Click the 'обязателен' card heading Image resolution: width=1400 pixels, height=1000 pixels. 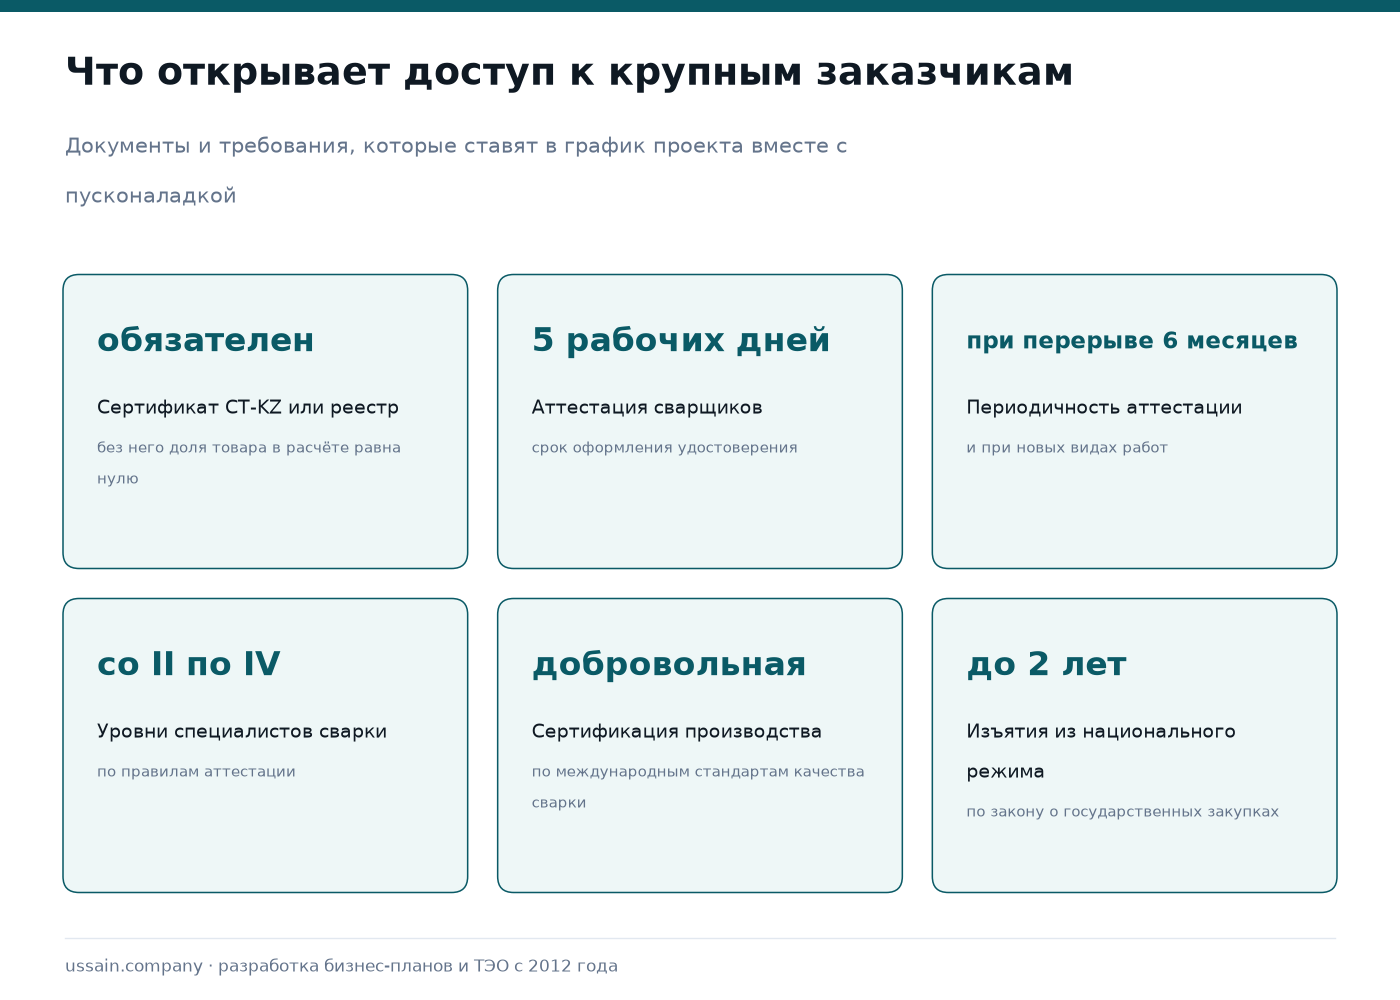206,341
